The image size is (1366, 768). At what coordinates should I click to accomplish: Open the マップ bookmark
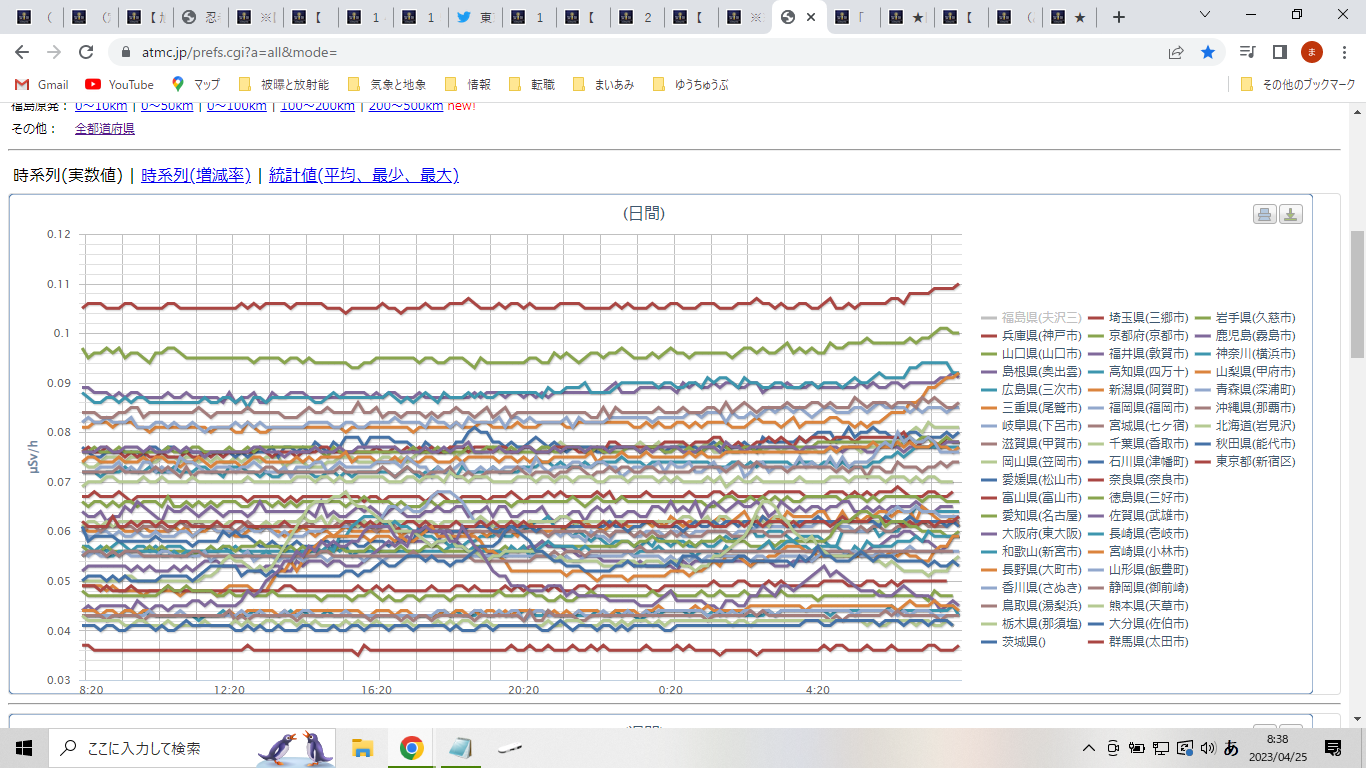(196, 84)
